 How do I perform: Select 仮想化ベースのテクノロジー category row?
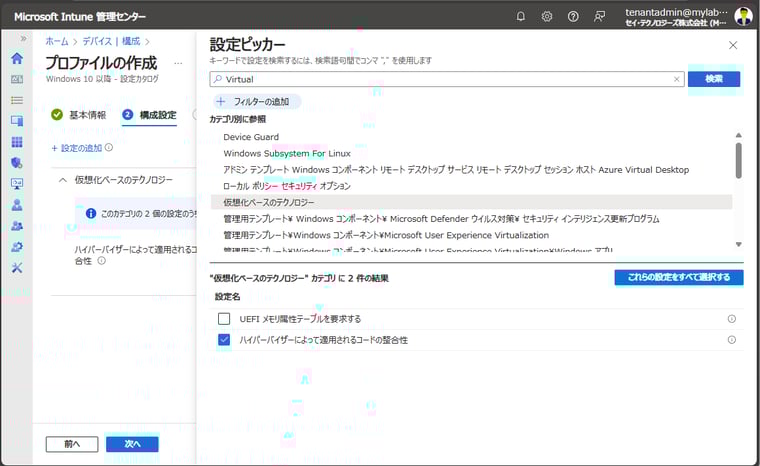pyautogui.click(x=471, y=202)
